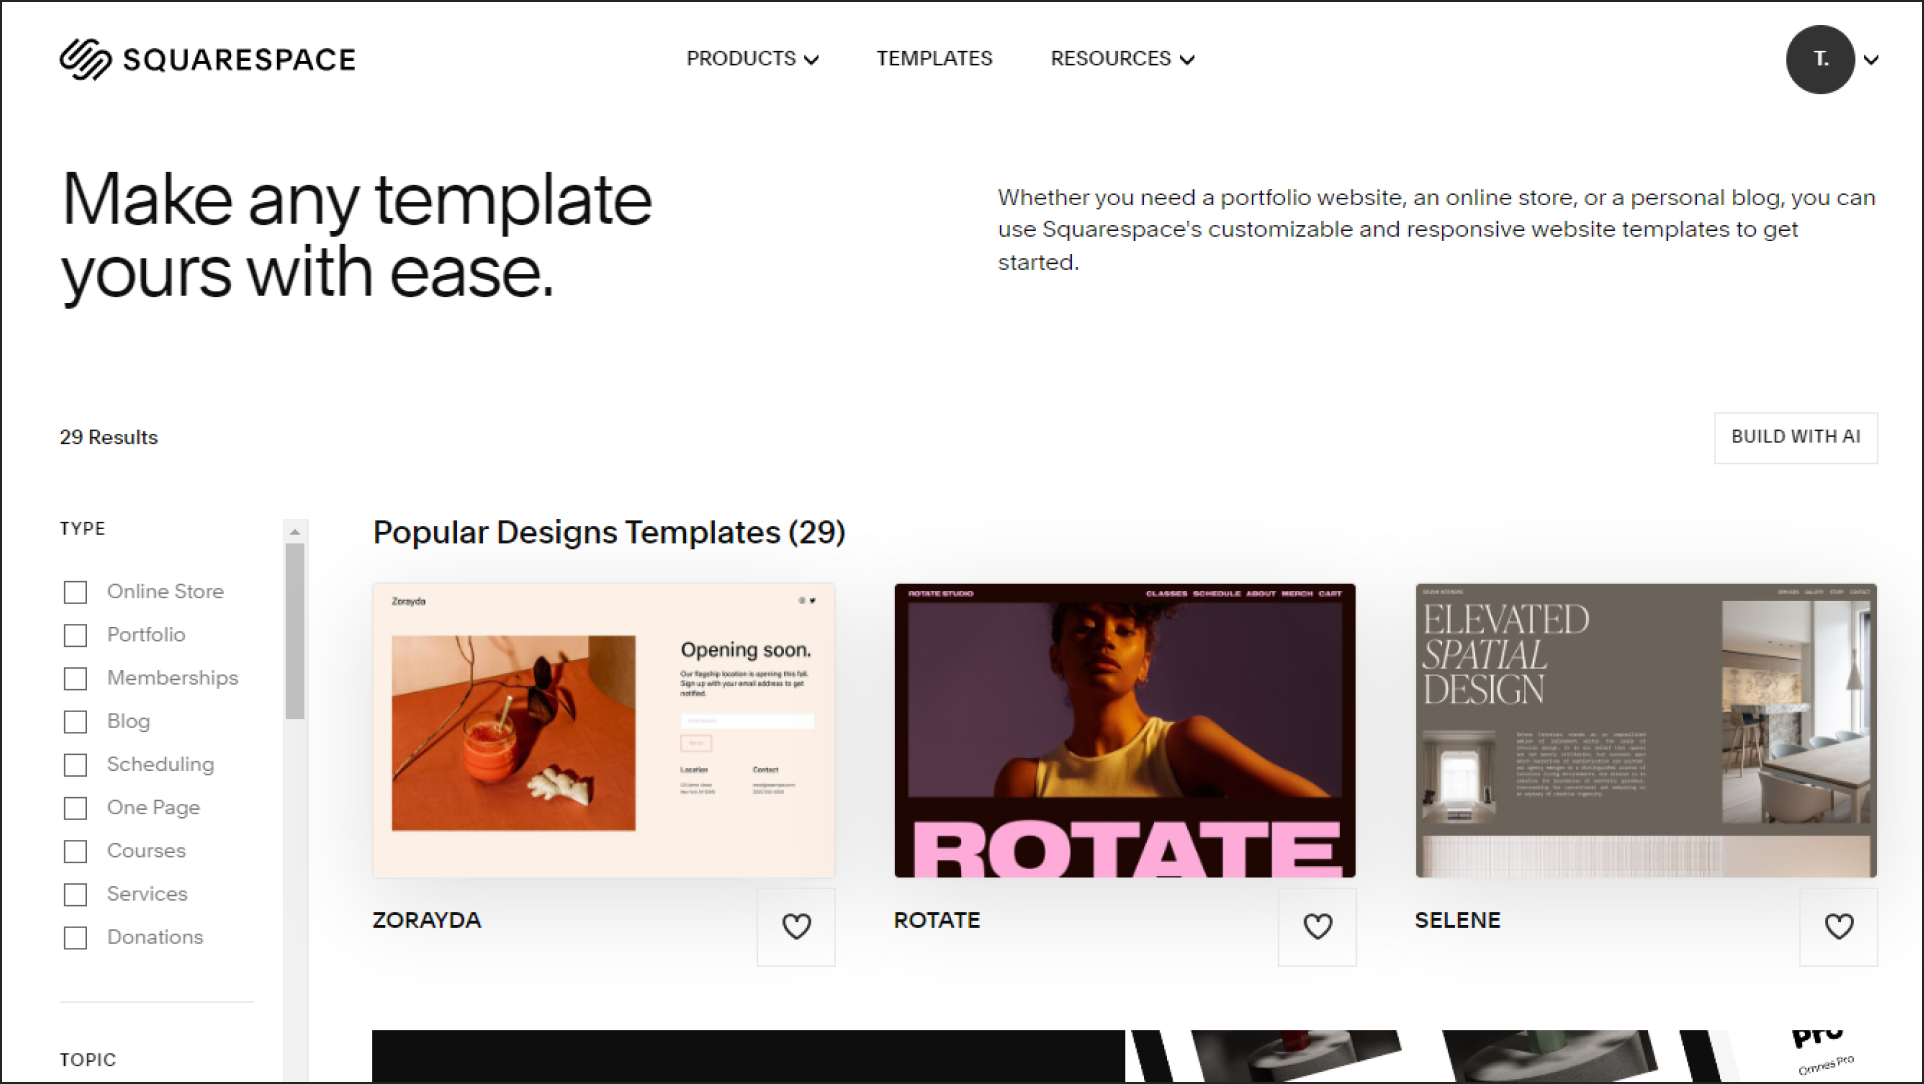Click the Squarespace wordmark text
Image resolution: width=1924 pixels, height=1084 pixels.
pyautogui.click(x=239, y=60)
